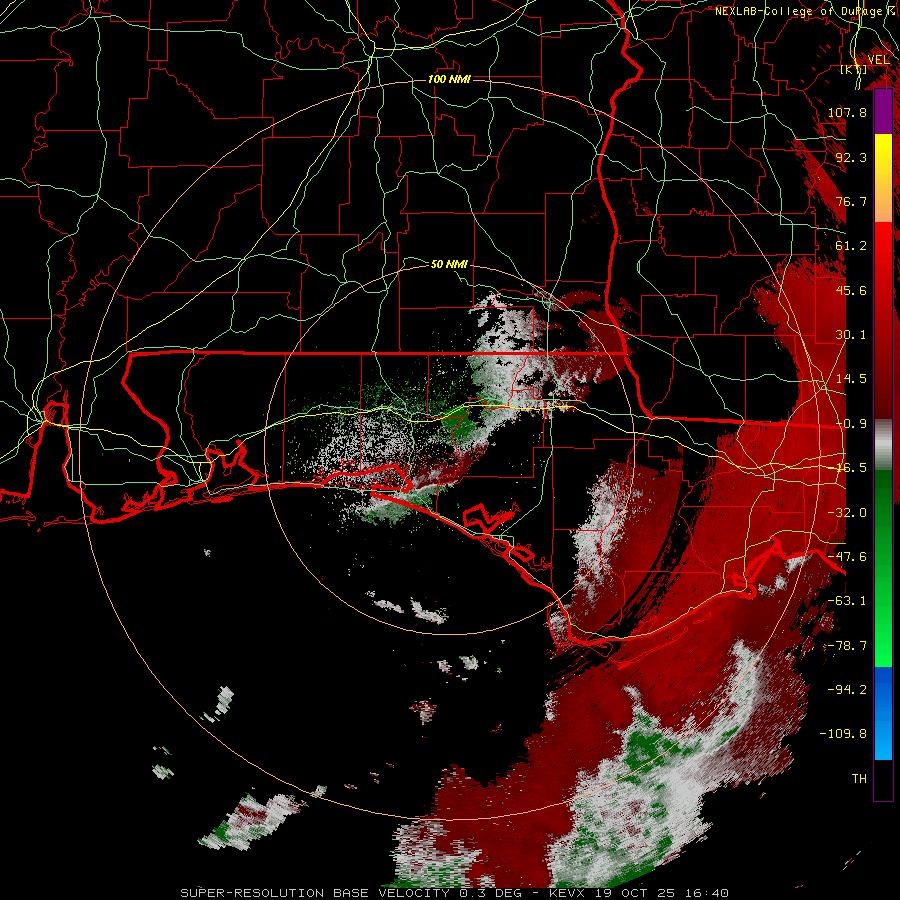Click the SUPER-RESOLUTION BASE VELOCITY caption text
The image size is (900, 900).
point(317,893)
